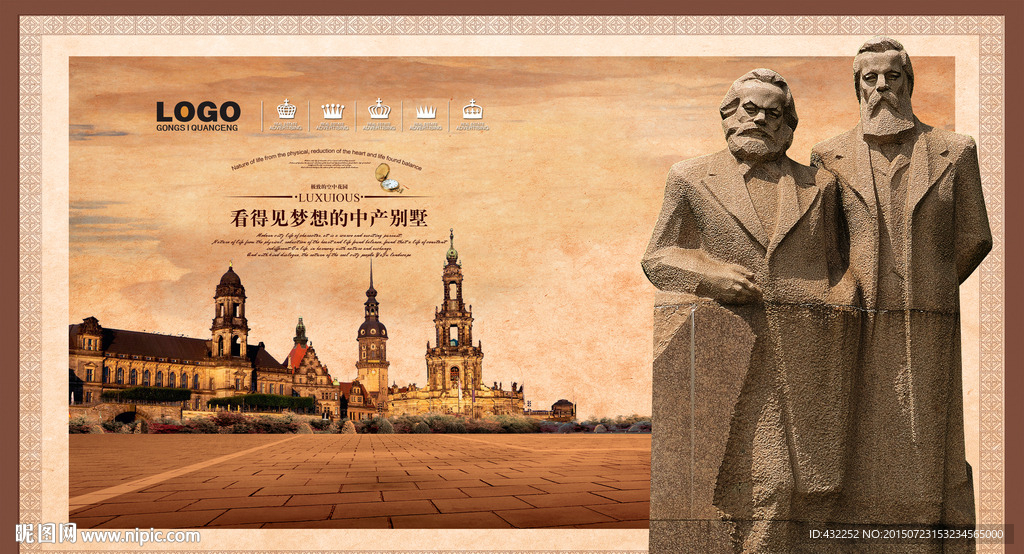
Task: Click the curved 'Nature of life' tagline
Action: point(326,159)
